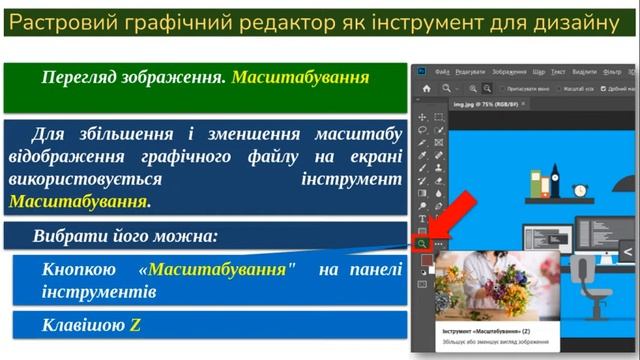The height and width of the screenshot is (360, 640).
Task: Click the text 'Клавішою Z'
Action: coord(91,325)
